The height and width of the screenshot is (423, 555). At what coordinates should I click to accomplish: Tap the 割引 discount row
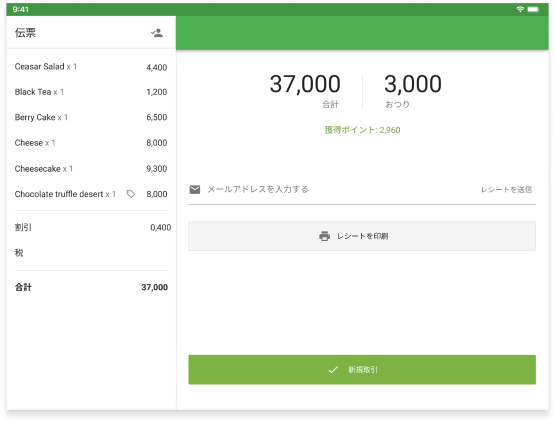92,227
